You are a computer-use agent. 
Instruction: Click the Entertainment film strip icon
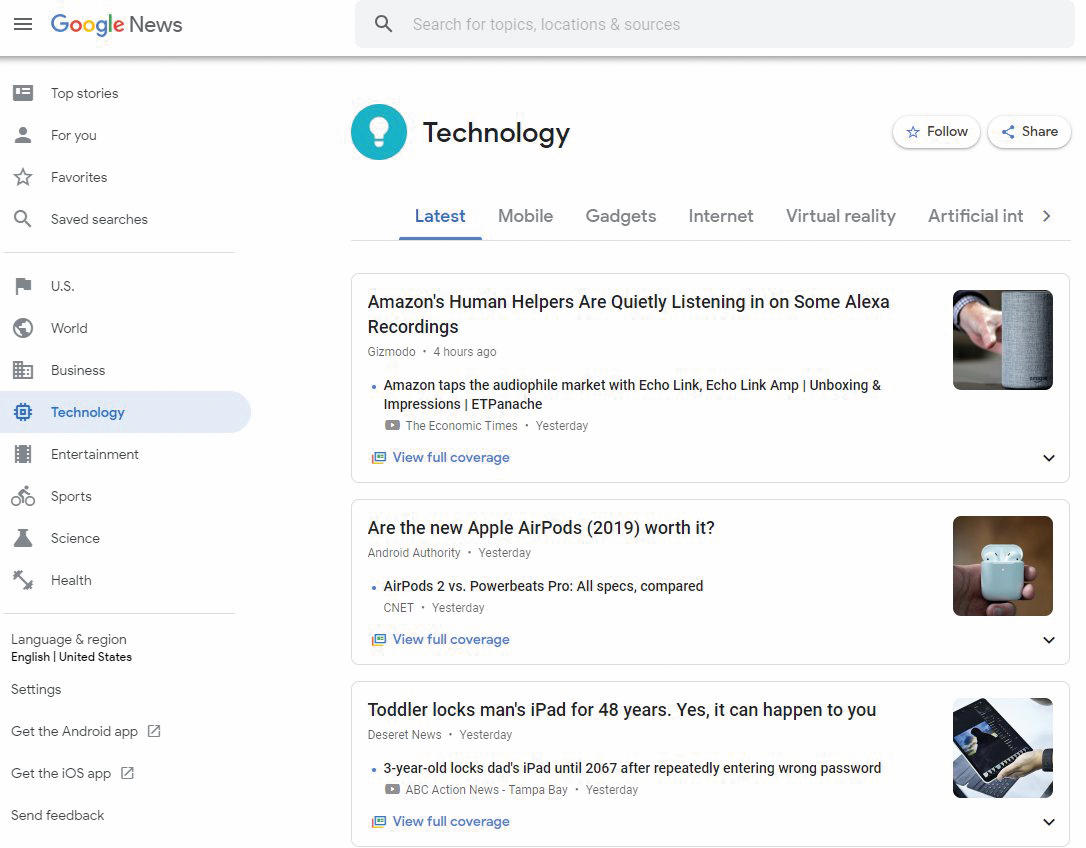coord(23,454)
